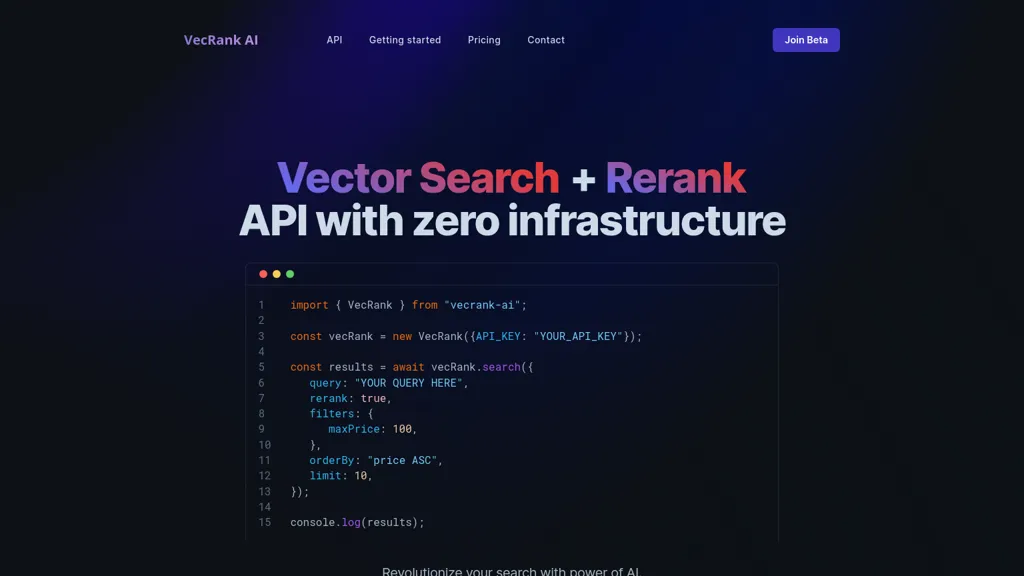Click the "price ASC" string in code

[x=402, y=460]
